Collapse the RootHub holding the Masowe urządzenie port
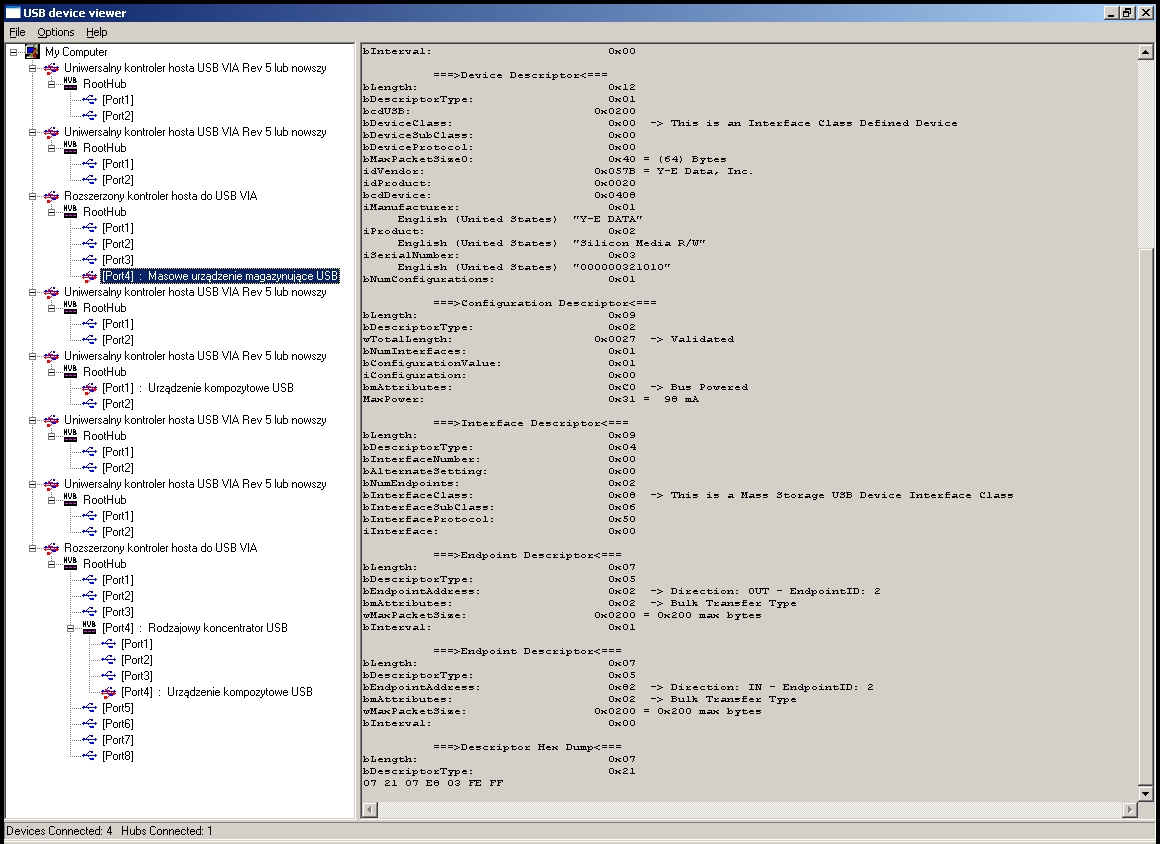1160x844 pixels. pos(52,212)
